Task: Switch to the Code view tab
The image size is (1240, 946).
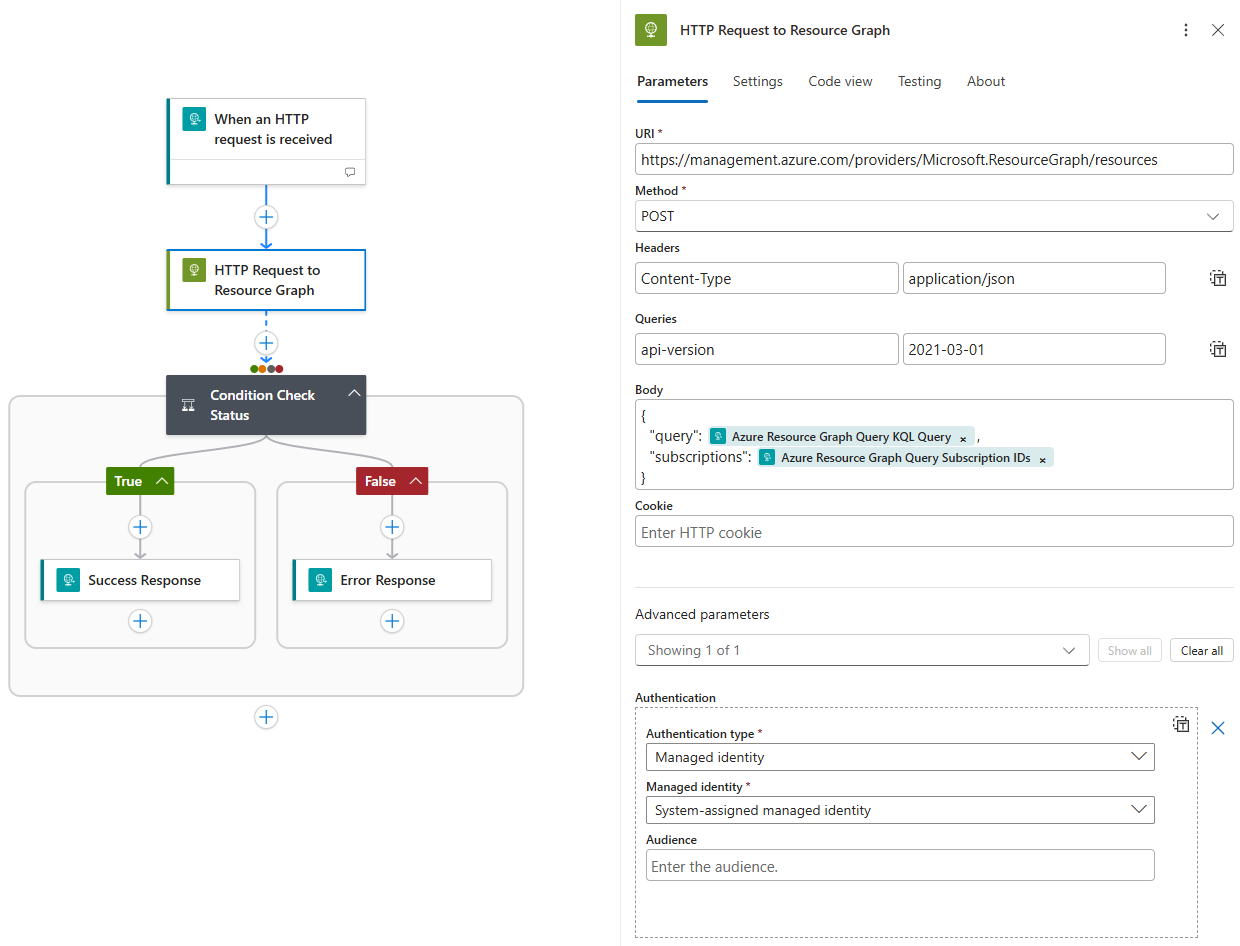Action: 840,81
